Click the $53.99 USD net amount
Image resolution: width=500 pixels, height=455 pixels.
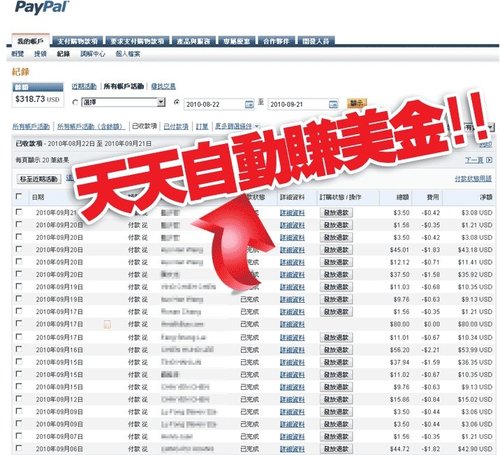(475, 350)
